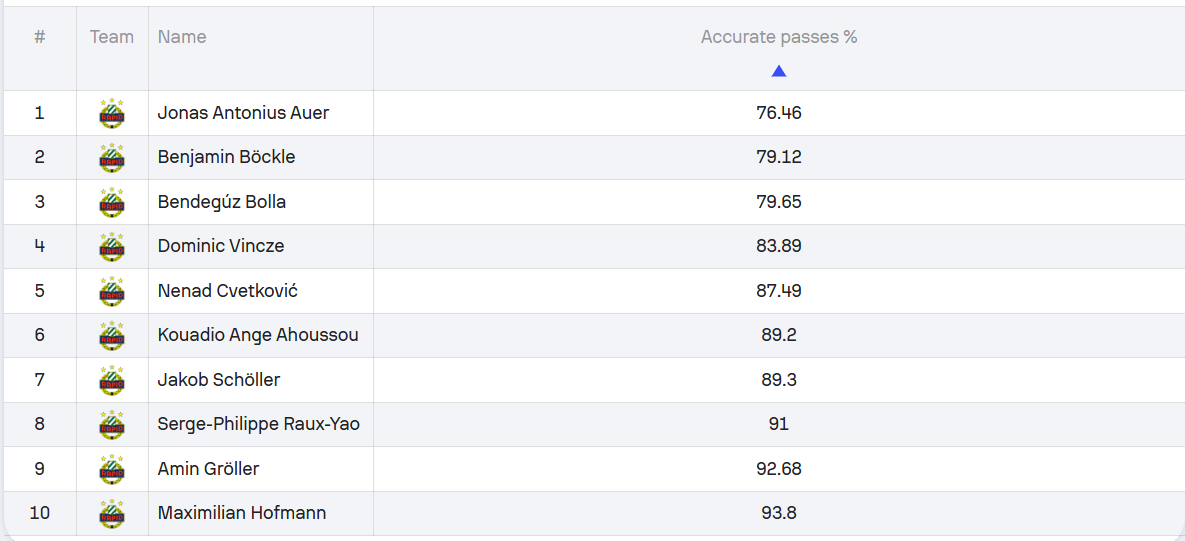The height and width of the screenshot is (541, 1185).
Task: Click the team badge next to Kouadio Ange Ahoussou
Action: (x=112, y=335)
